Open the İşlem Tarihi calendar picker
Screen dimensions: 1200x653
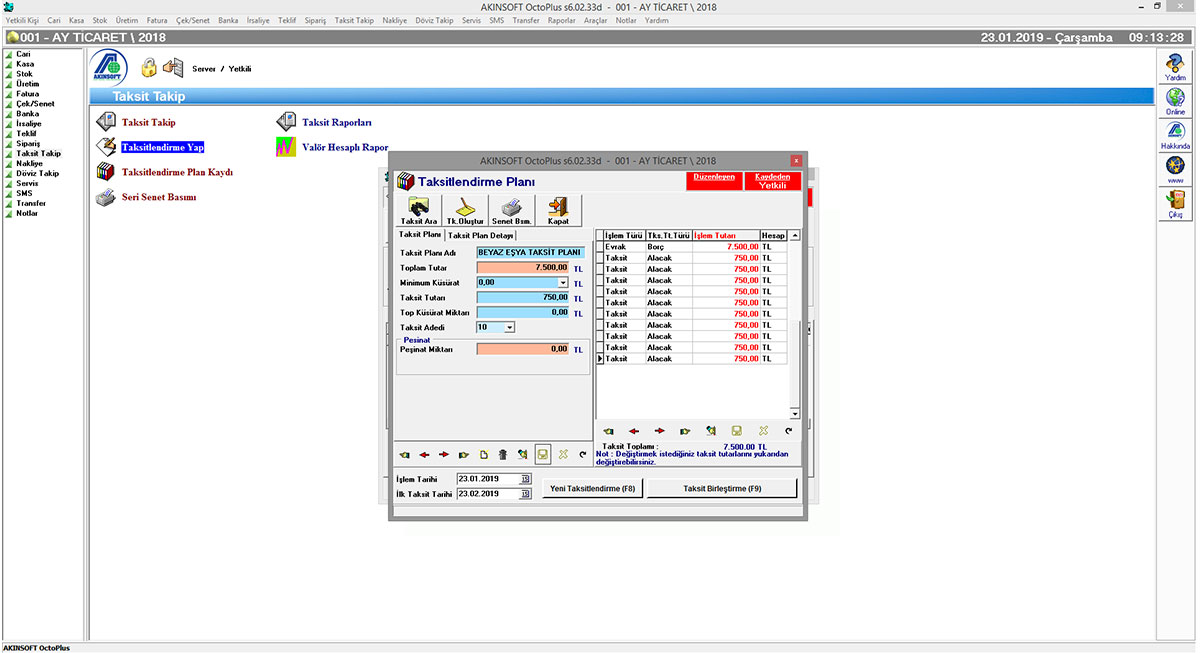click(525, 479)
